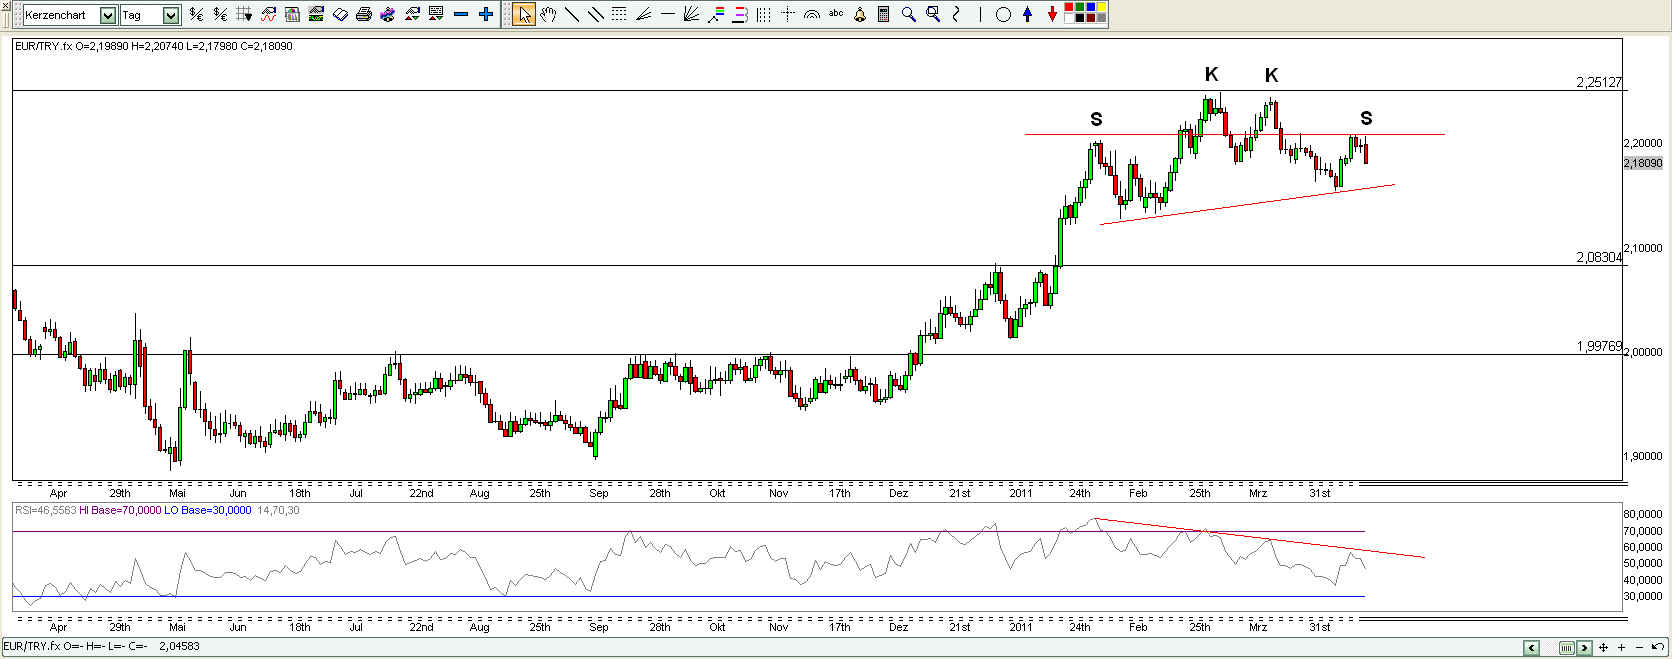The image size is (1672, 659).
Task: Select the colored Fibonacci lines tool
Action: 716,14
